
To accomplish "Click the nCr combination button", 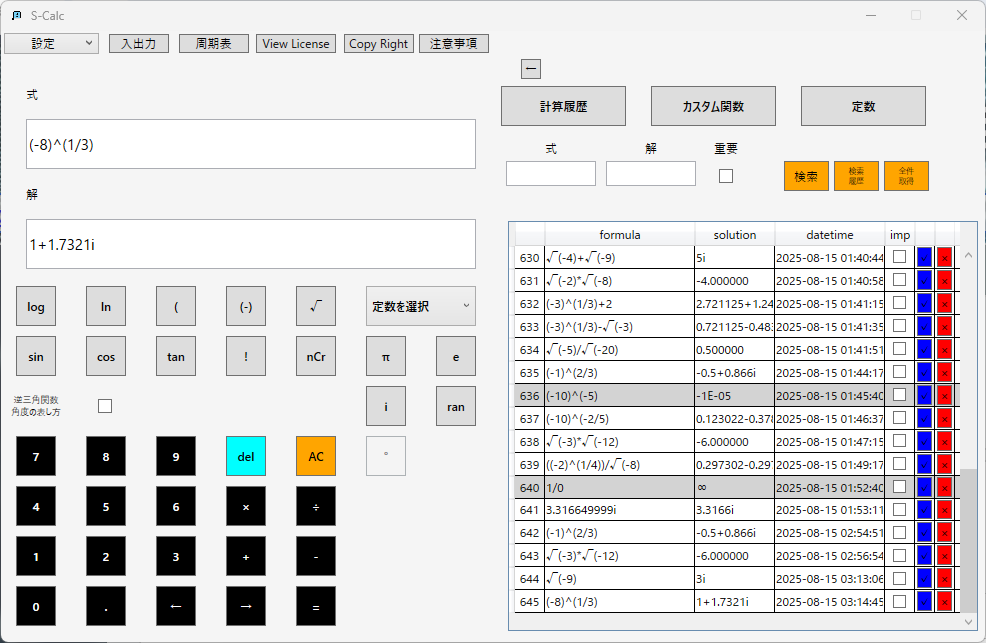I will click(x=316, y=356).
